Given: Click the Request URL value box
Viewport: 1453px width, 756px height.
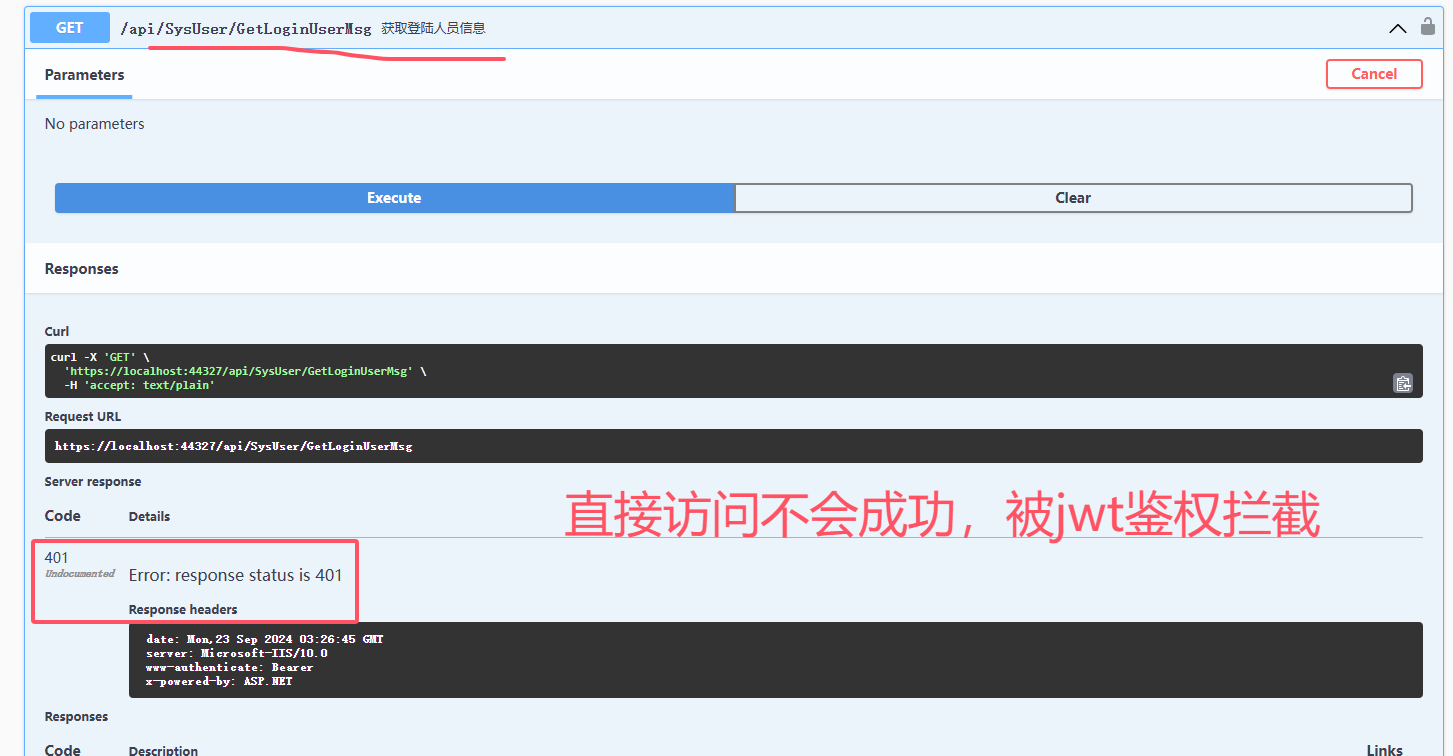Looking at the screenshot, I should point(734,446).
